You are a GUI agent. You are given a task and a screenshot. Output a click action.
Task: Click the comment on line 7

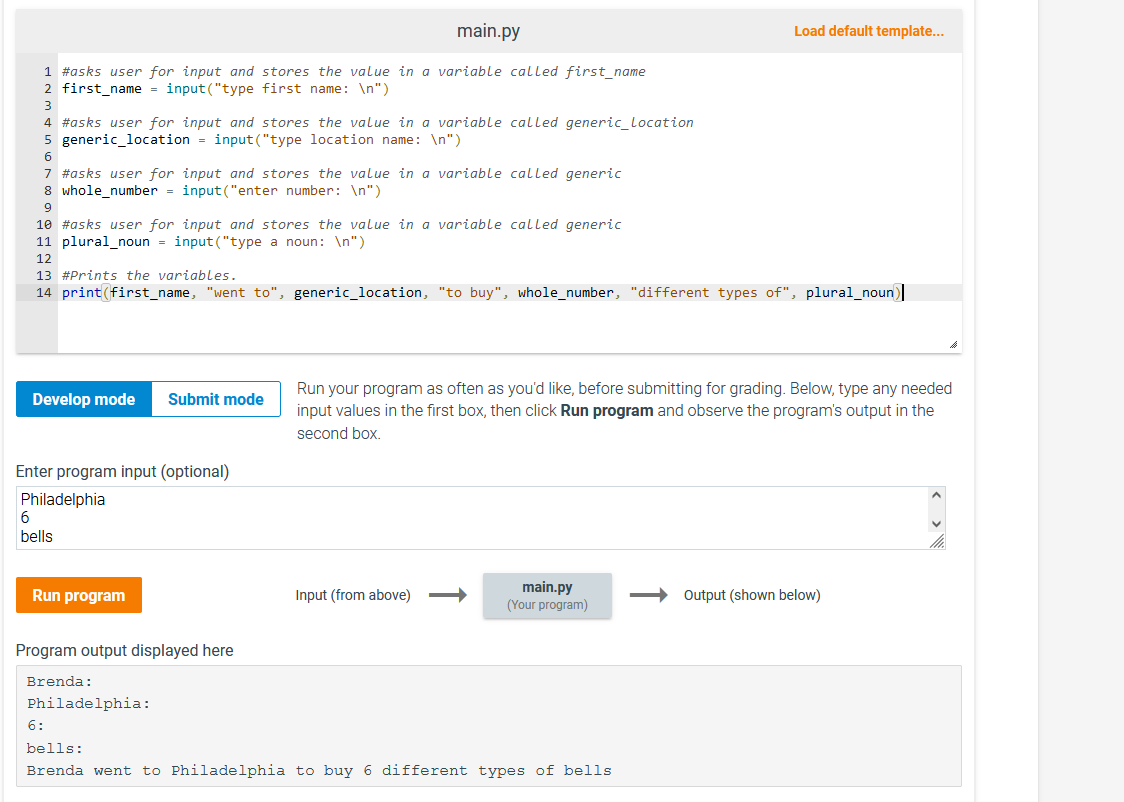point(341,173)
